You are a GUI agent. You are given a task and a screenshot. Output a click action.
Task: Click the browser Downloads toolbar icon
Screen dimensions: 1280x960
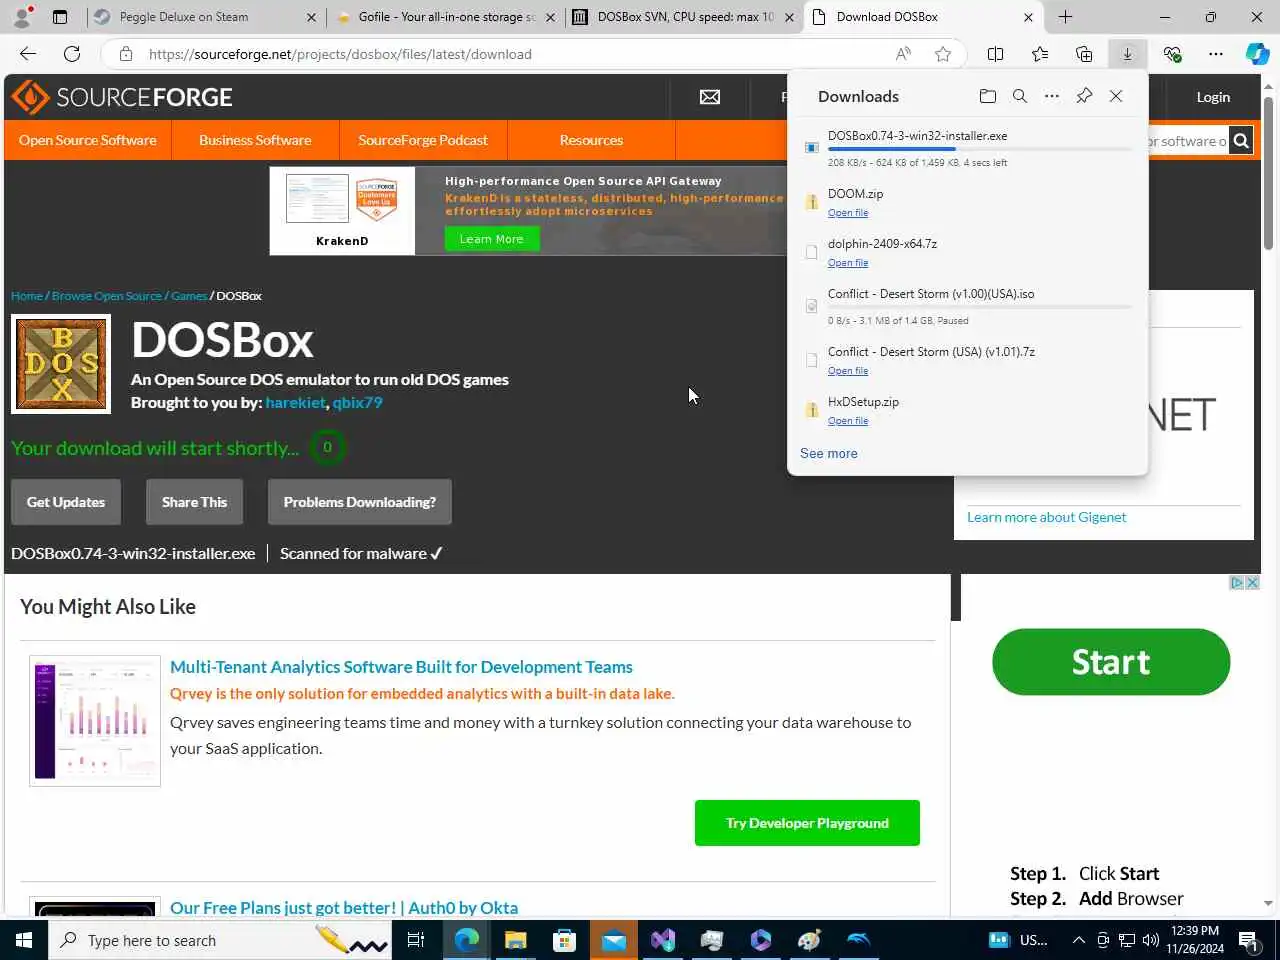point(1127,54)
